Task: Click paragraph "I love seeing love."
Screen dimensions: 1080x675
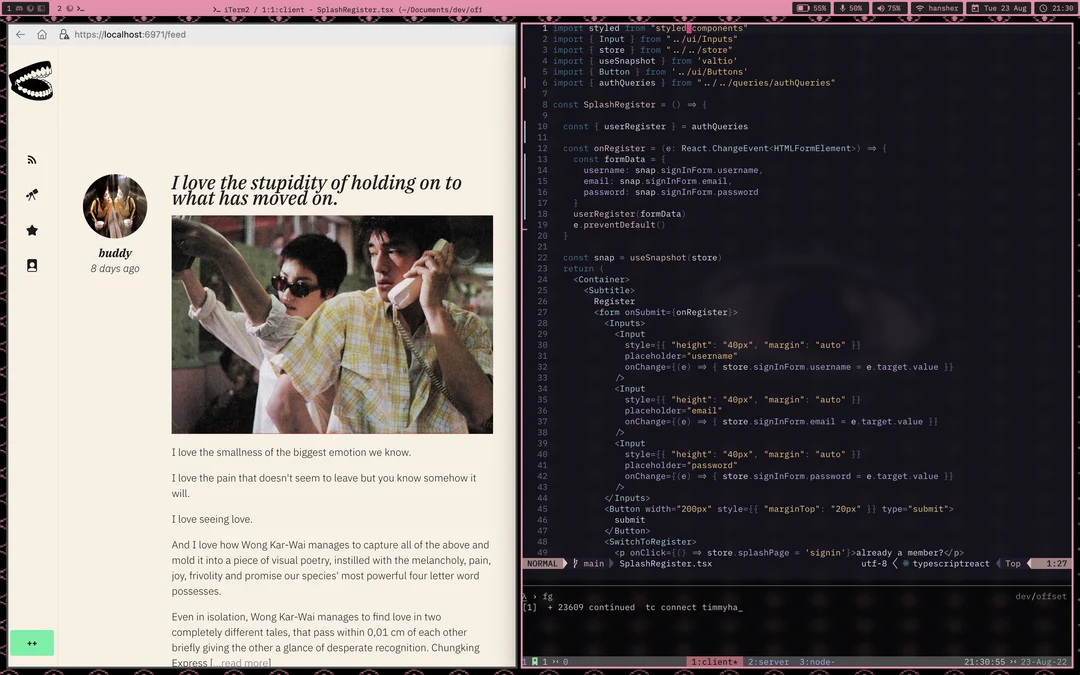Action: (x=212, y=519)
